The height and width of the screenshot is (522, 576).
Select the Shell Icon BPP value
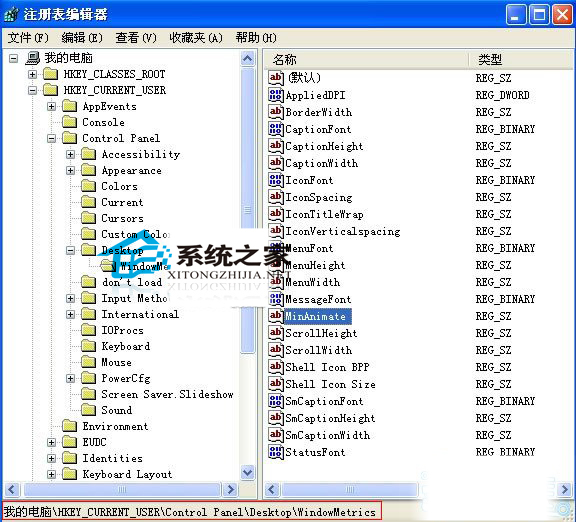[x=327, y=367]
